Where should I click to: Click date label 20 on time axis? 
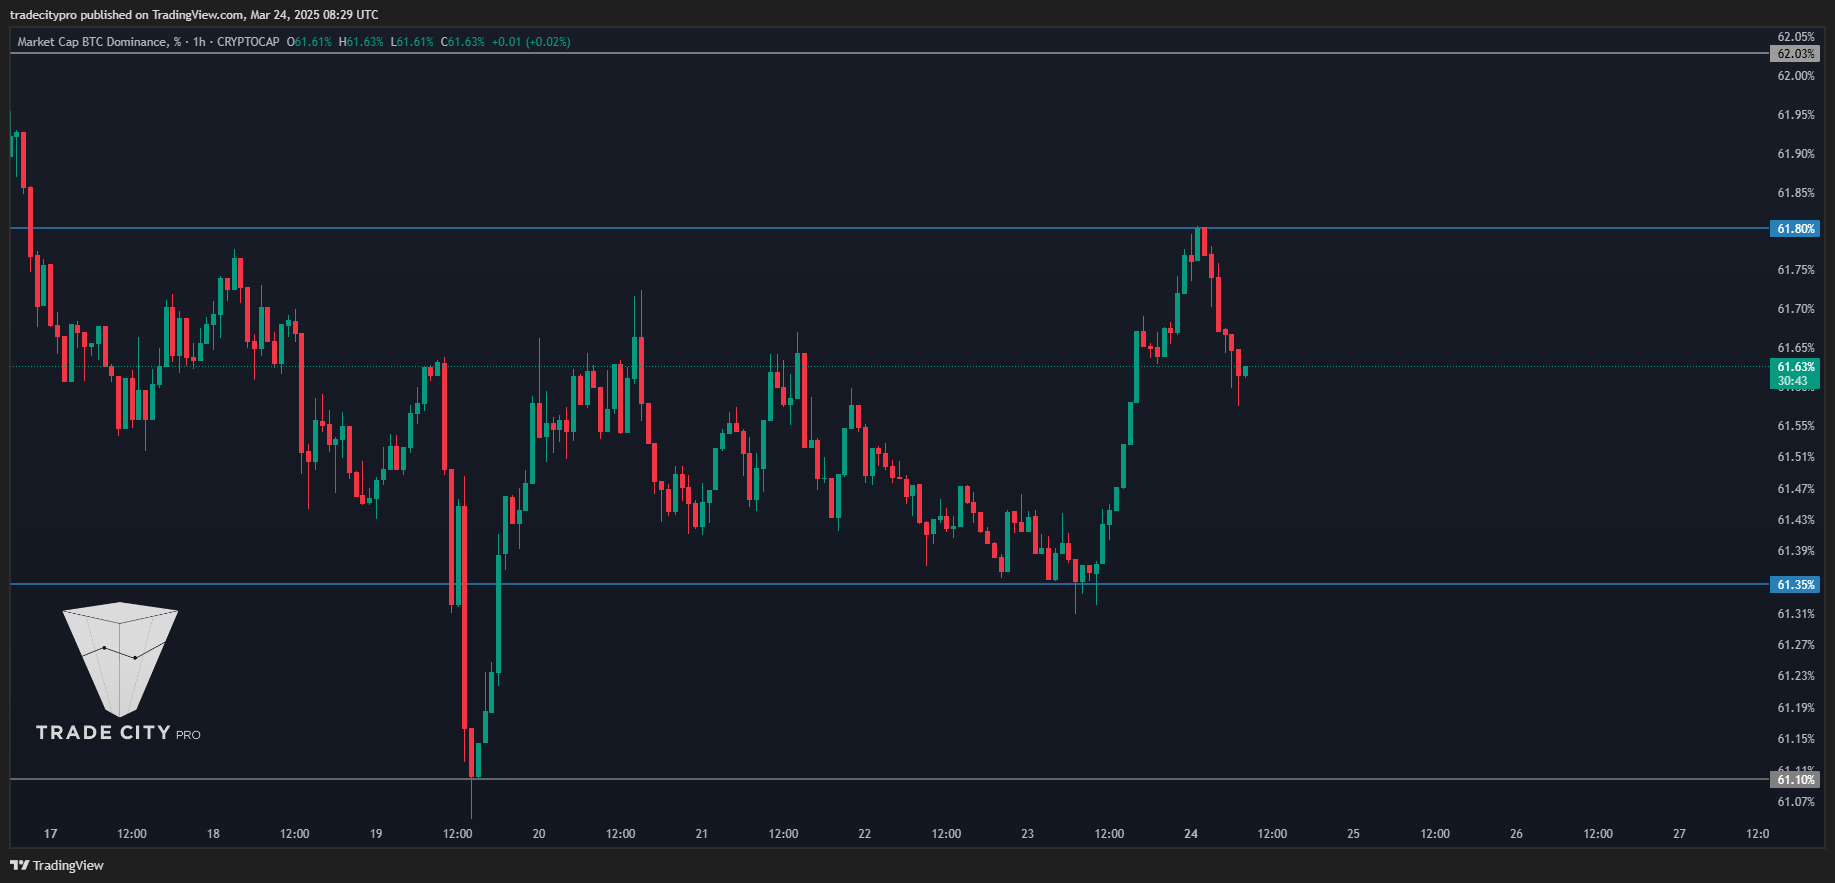pos(539,834)
